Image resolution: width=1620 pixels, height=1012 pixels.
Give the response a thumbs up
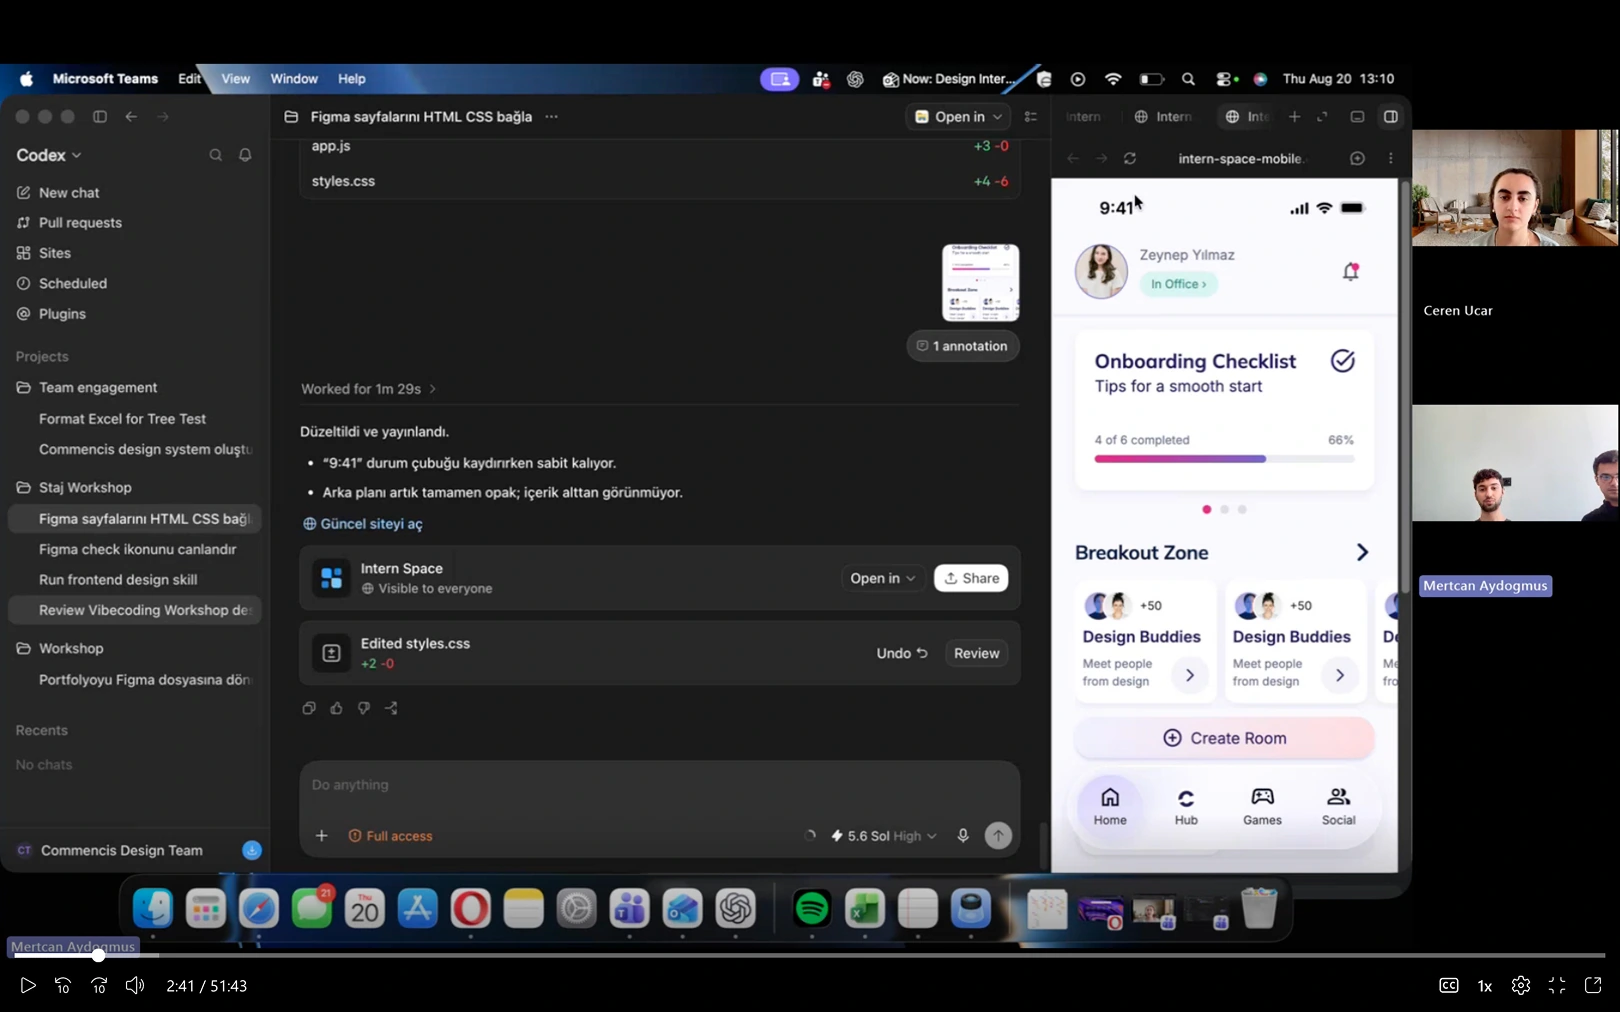pyautogui.click(x=336, y=708)
